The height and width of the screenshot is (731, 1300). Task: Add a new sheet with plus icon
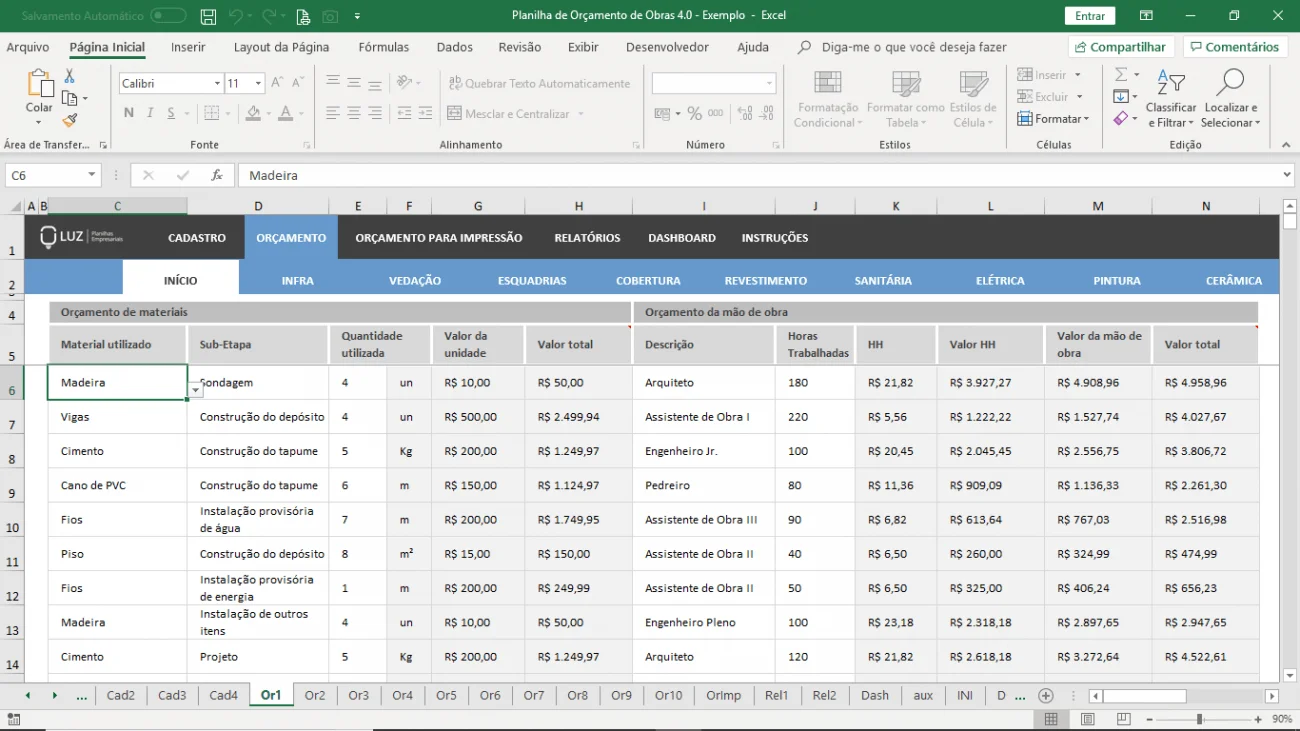coord(1046,695)
